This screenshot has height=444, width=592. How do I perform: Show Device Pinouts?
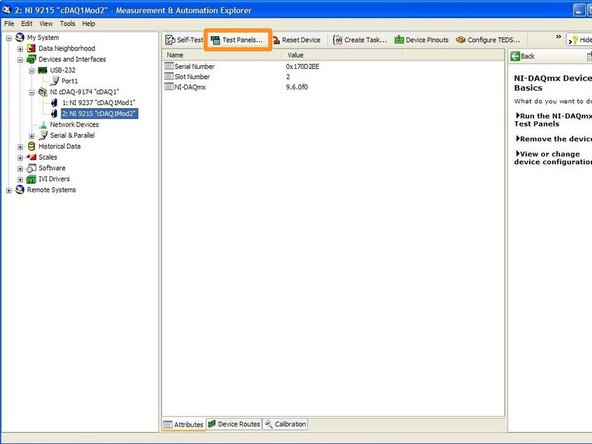coord(421,40)
